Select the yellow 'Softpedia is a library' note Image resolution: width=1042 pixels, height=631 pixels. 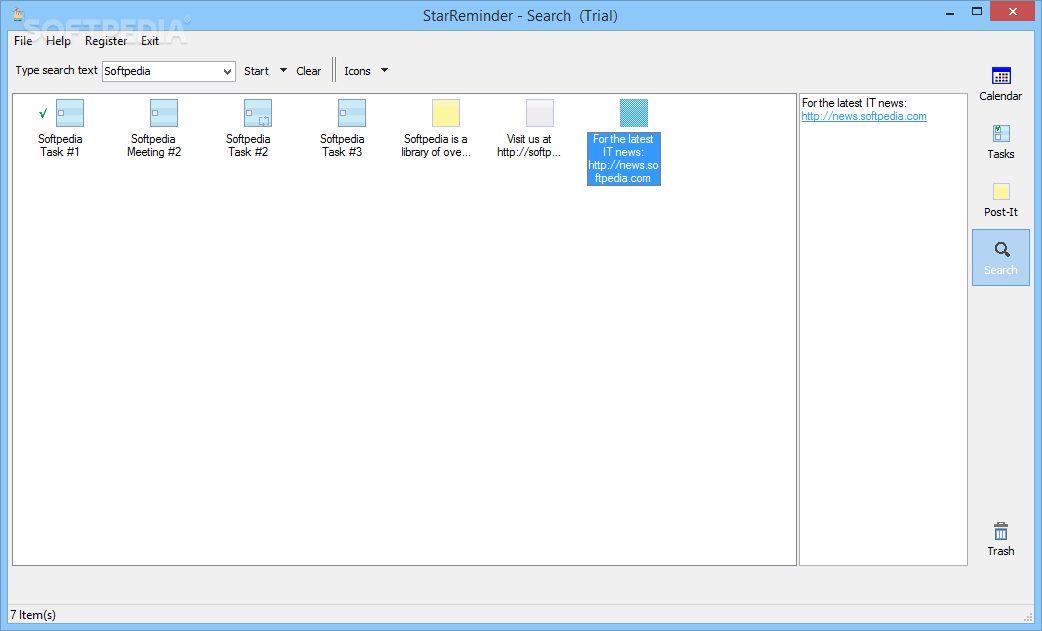pyautogui.click(x=446, y=113)
